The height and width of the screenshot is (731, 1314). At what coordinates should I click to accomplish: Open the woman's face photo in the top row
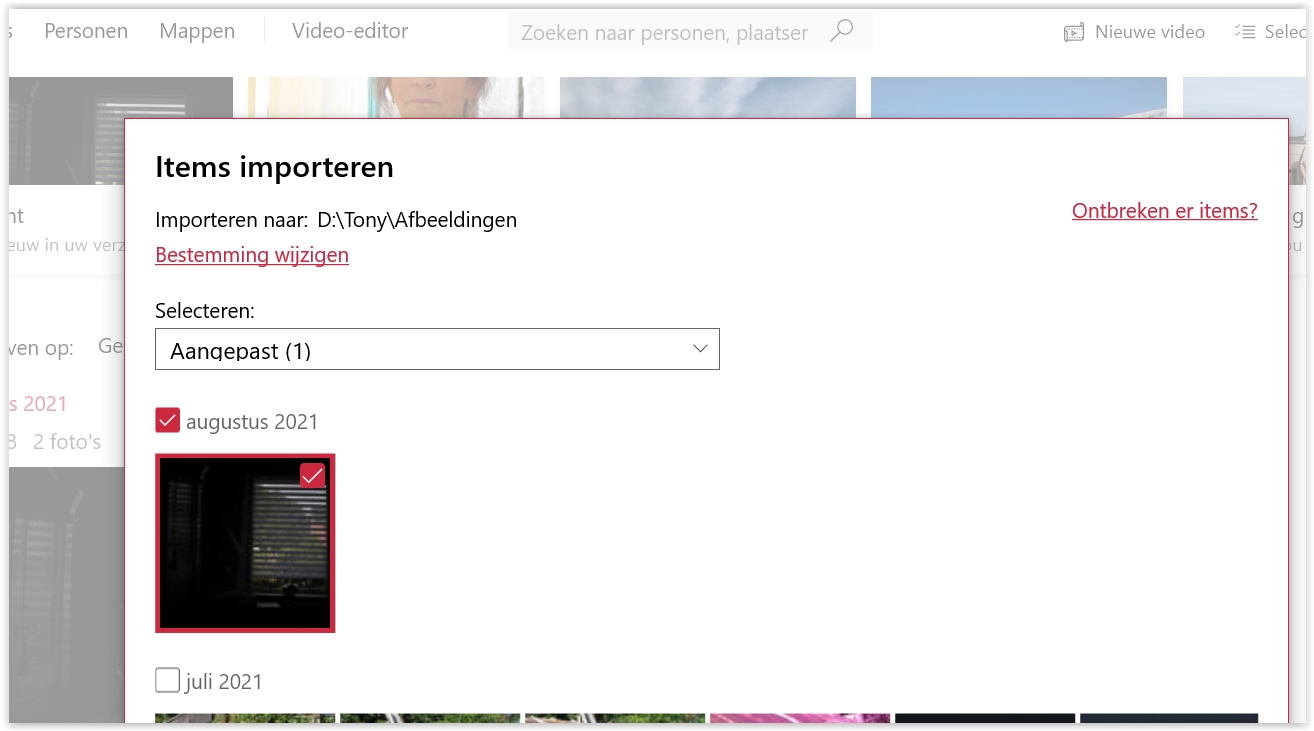pos(396,97)
